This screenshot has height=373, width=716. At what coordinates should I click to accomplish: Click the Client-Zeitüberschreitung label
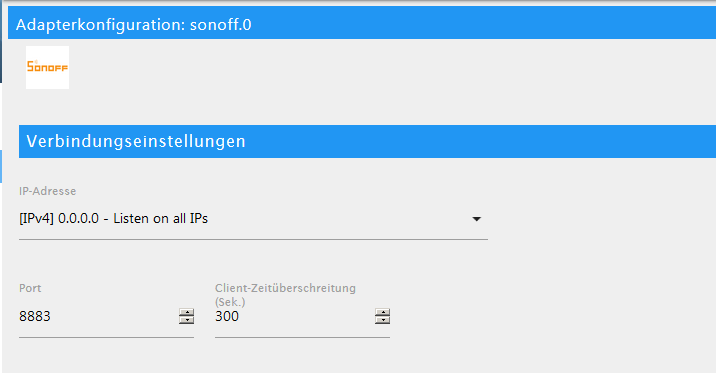click(285, 288)
